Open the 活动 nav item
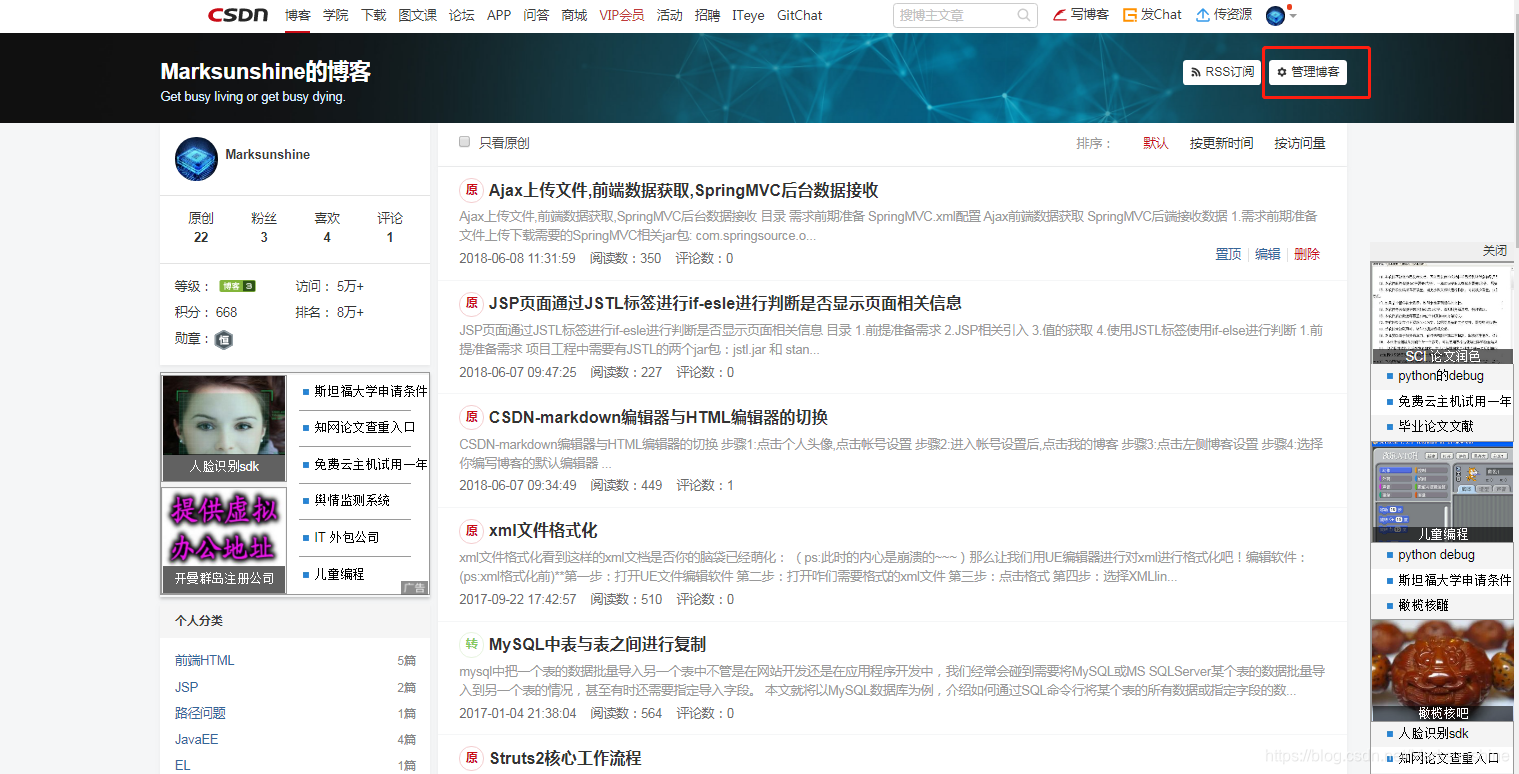 coord(669,15)
